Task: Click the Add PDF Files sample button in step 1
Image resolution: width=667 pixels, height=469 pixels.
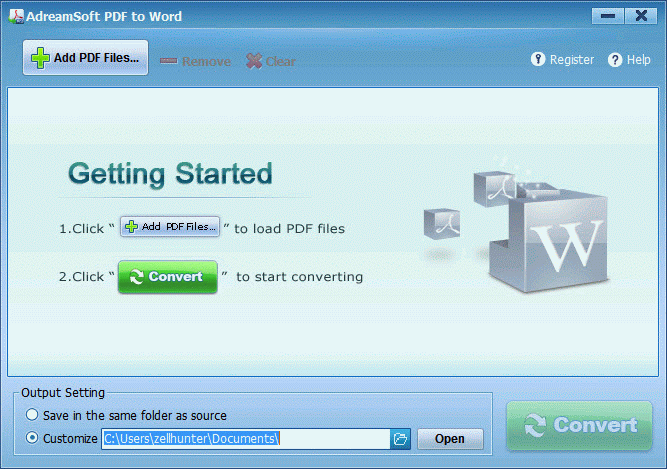Action: 170,227
